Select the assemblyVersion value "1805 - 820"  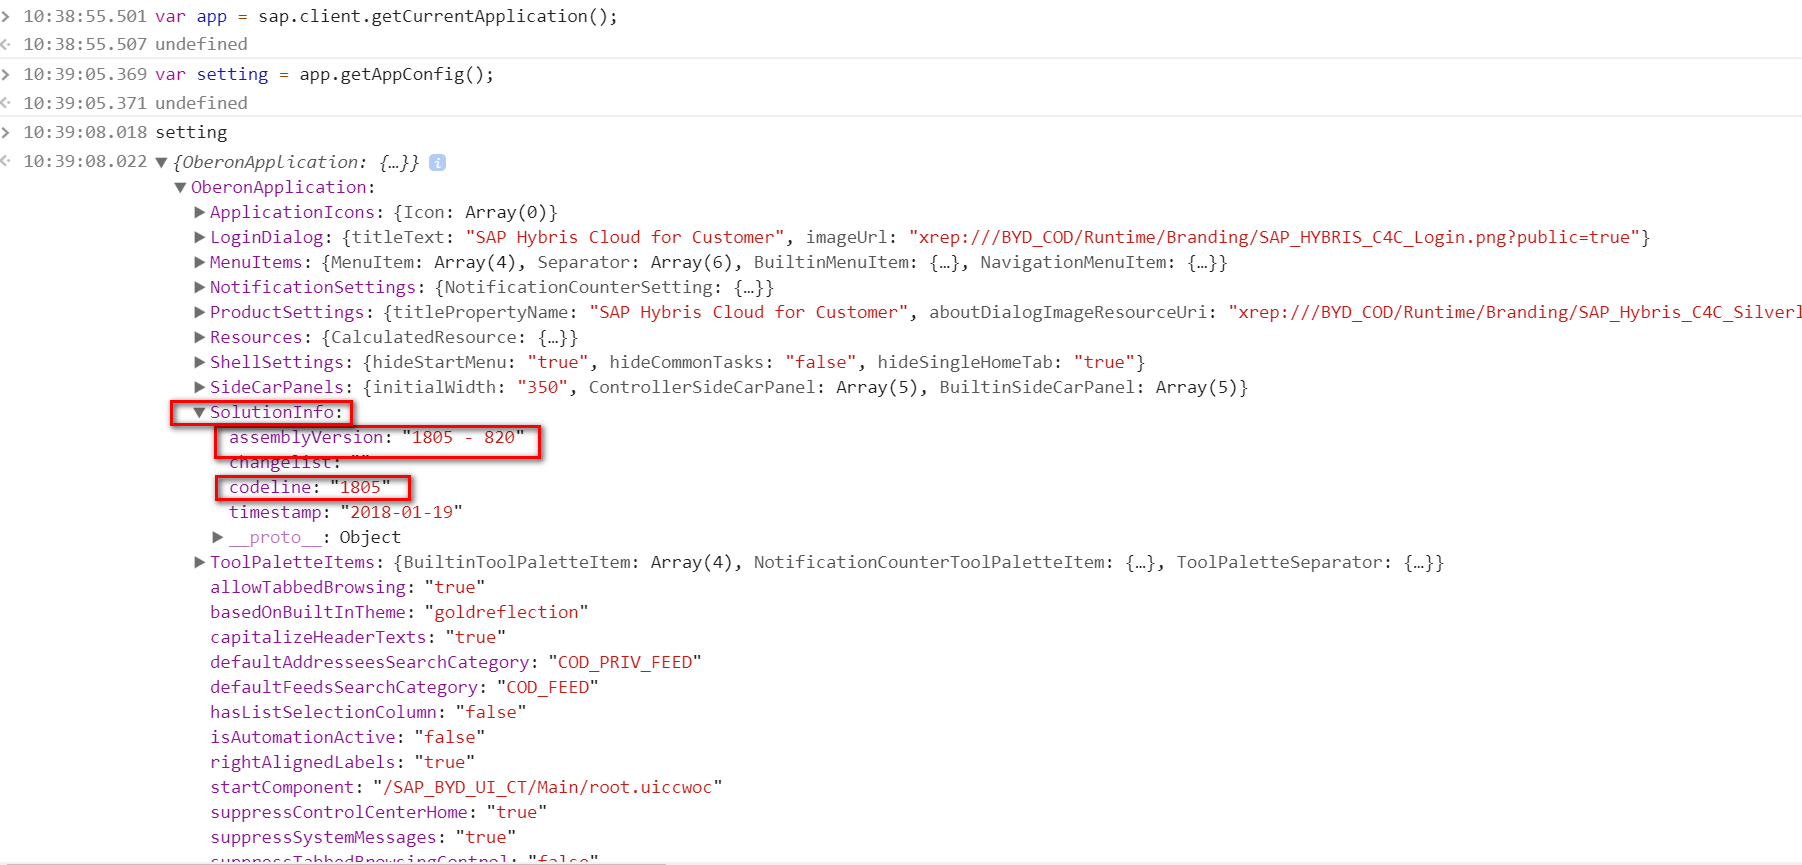464,437
